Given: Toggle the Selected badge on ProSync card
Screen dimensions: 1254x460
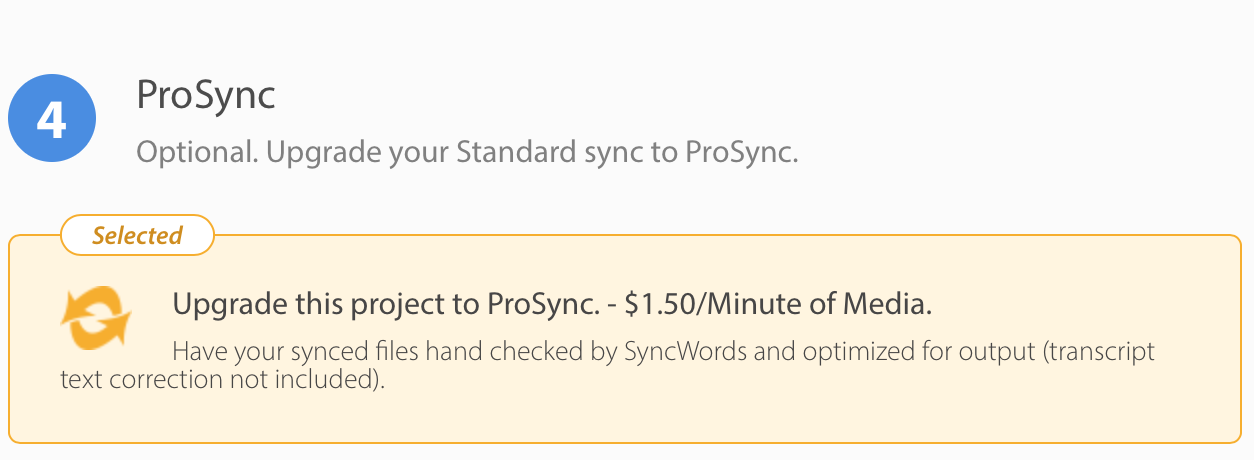Looking at the screenshot, I should (x=138, y=236).
